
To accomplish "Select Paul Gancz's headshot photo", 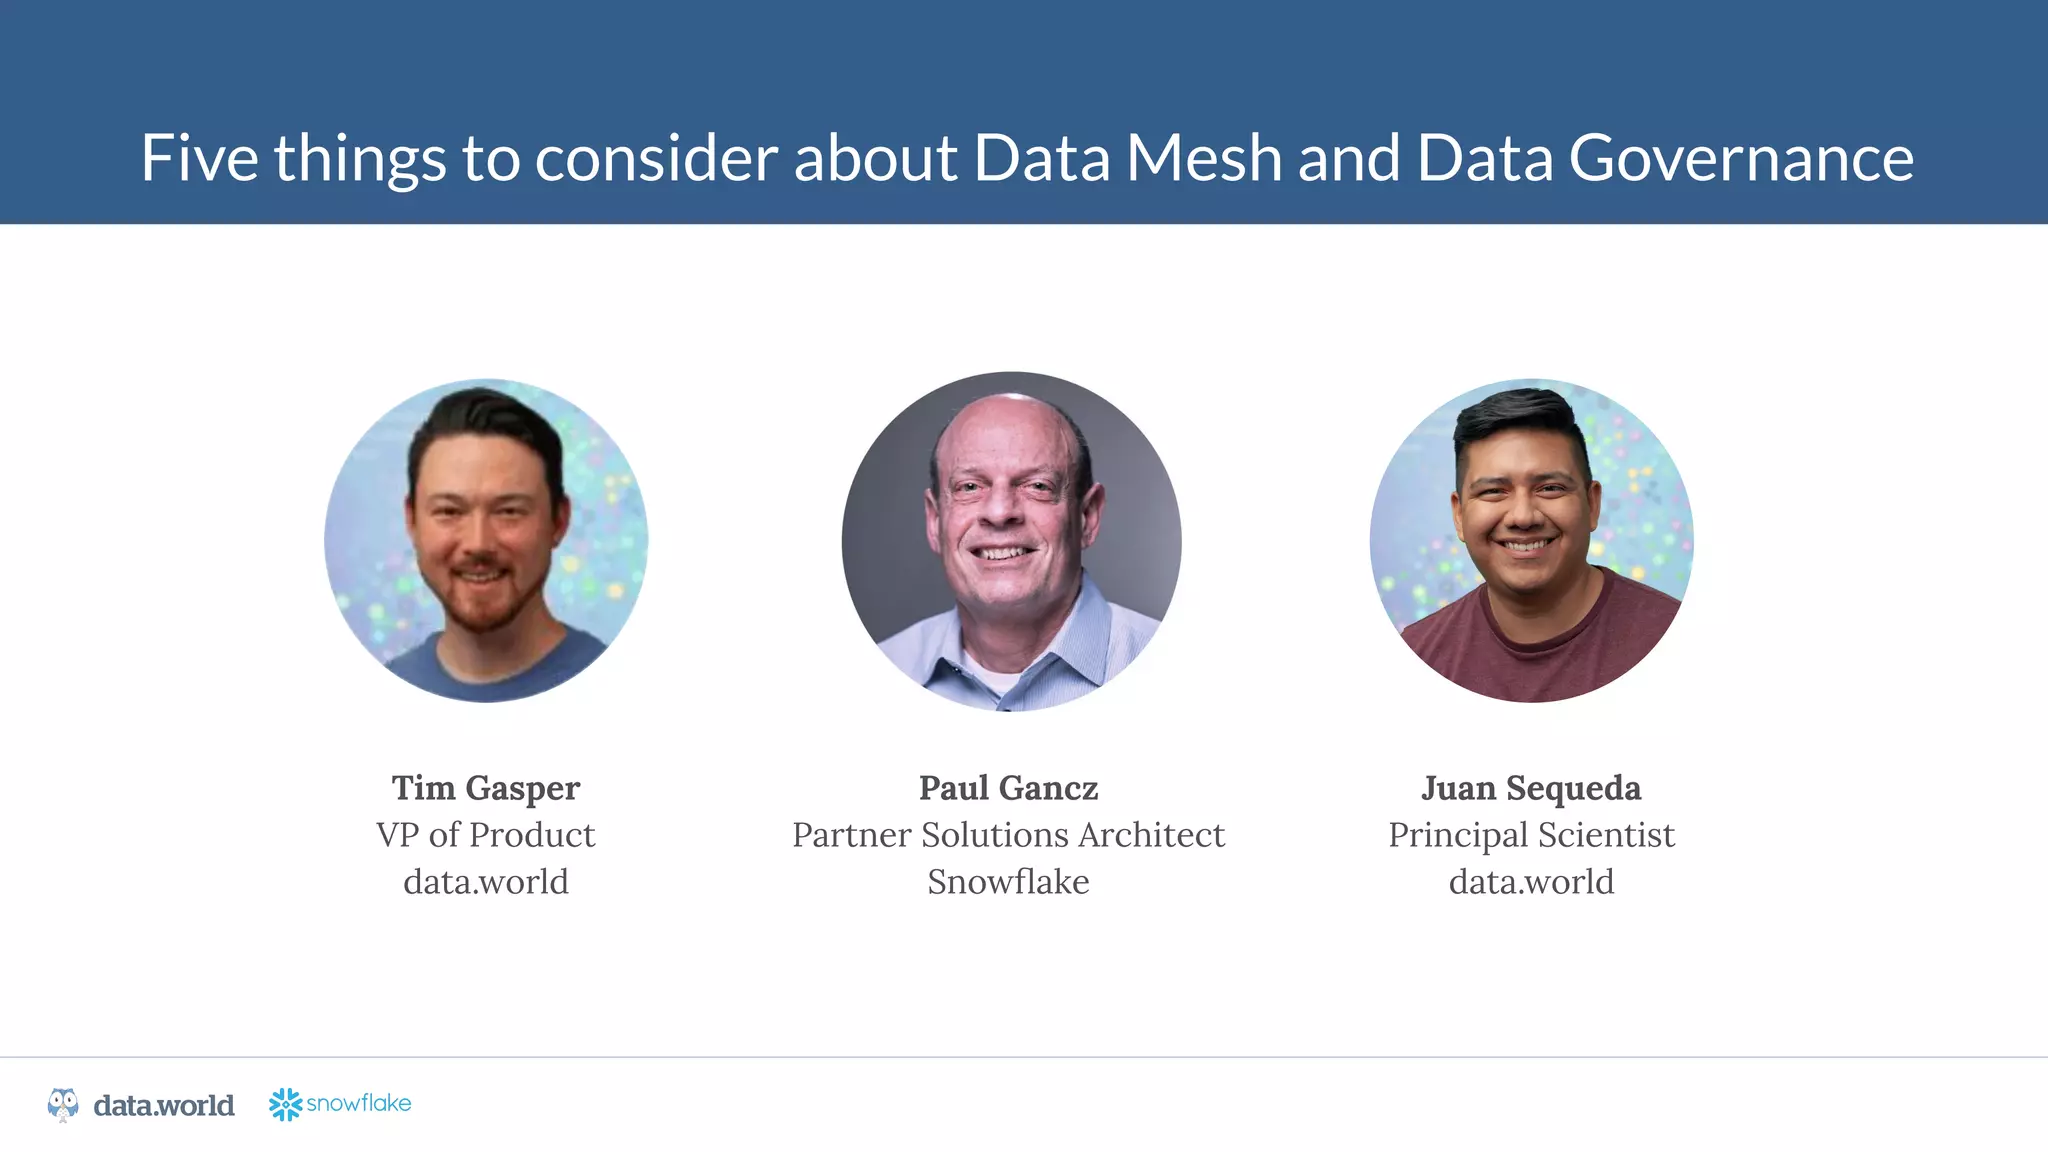I will 1011,541.
